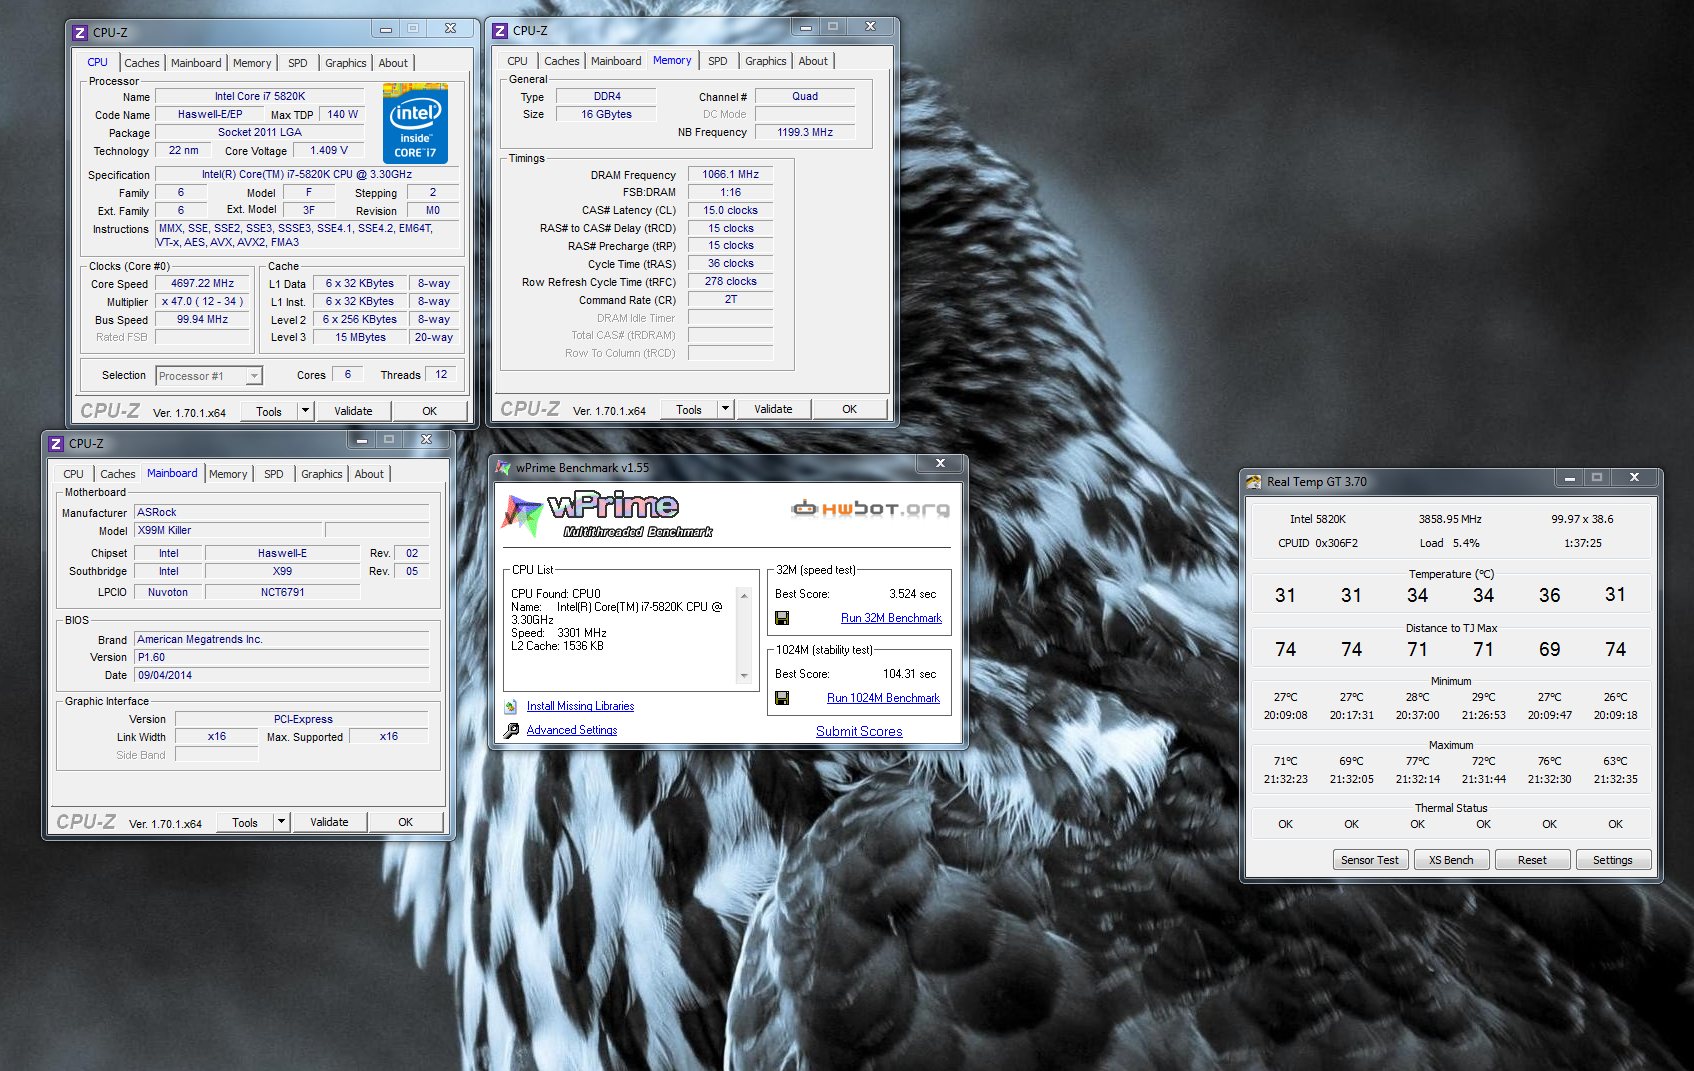
Task: Click the Multiplier x 47.0 value
Action: click(202, 302)
